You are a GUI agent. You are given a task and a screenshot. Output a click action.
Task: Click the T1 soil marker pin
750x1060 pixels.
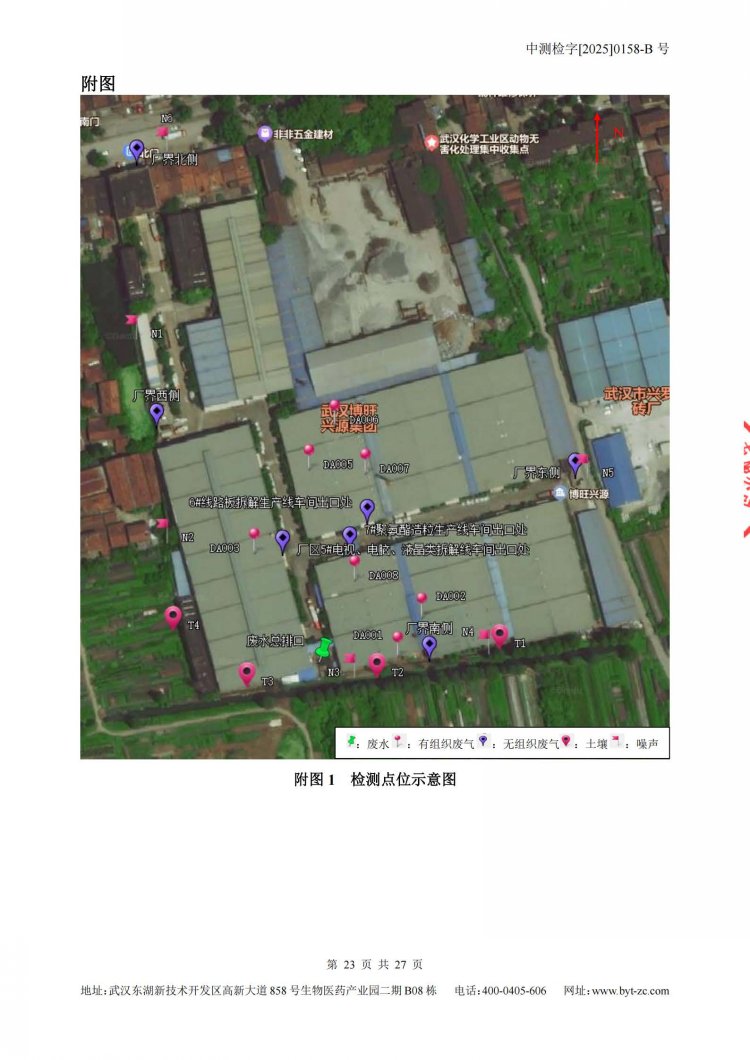pyautogui.click(x=500, y=634)
